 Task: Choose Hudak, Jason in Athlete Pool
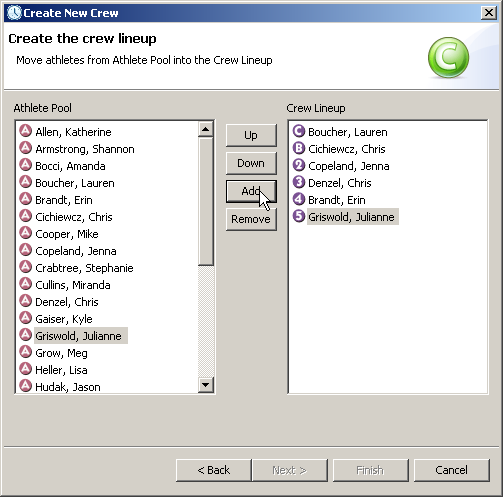68,387
